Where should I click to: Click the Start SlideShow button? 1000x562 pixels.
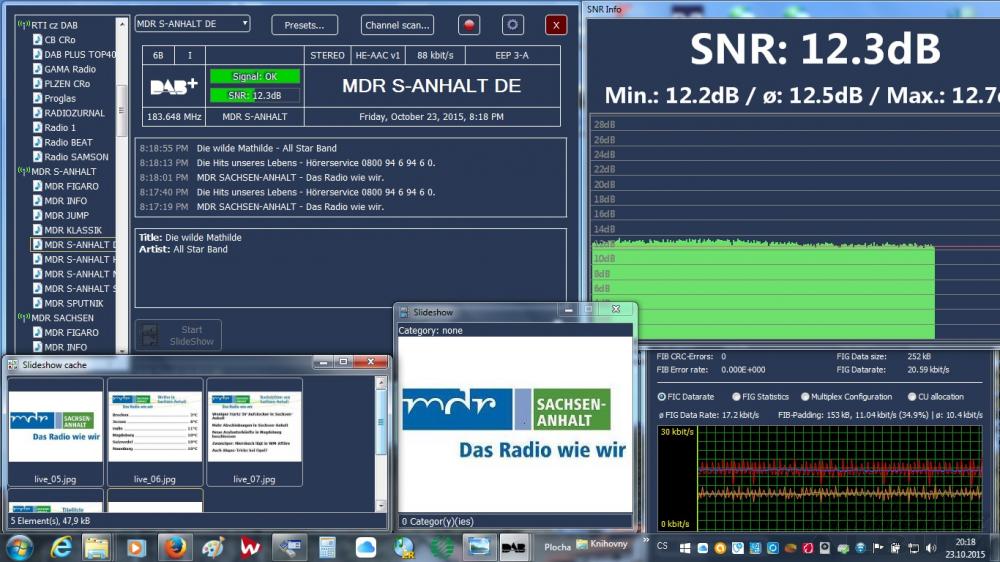[179, 336]
